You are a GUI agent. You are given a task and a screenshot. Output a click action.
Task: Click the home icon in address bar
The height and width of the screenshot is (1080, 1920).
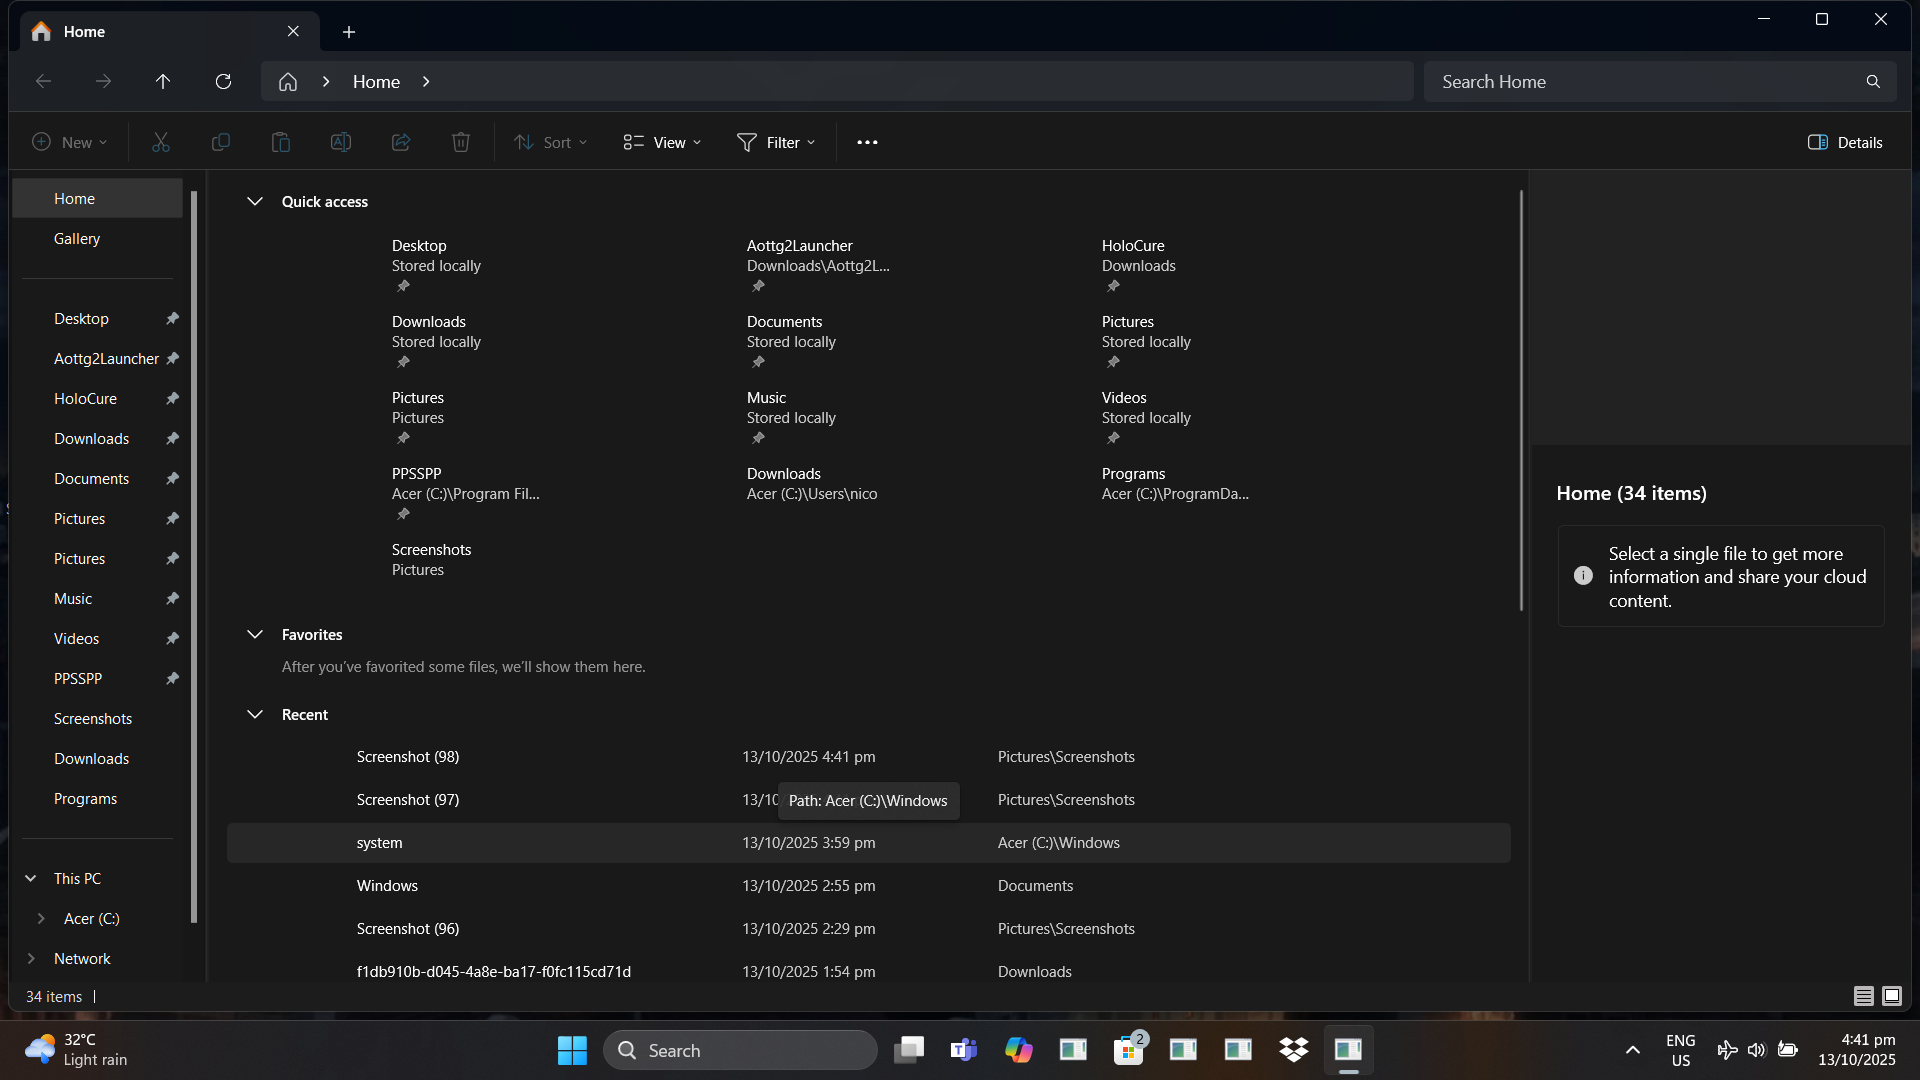coord(288,82)
